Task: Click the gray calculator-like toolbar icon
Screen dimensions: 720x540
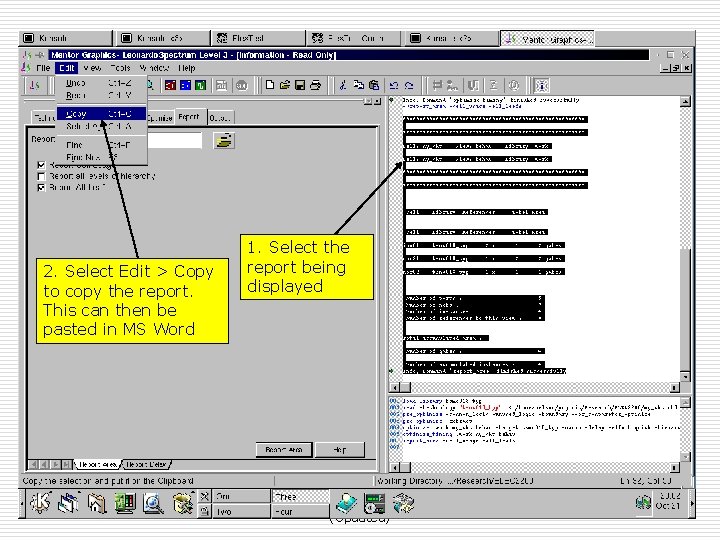Action: 222,85
